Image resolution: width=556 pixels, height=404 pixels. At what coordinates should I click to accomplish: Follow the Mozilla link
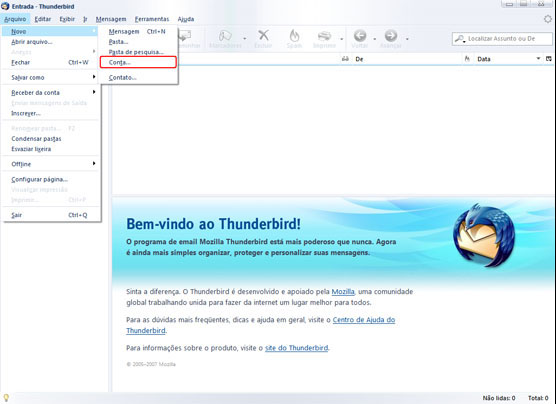(x=343, y=292)
